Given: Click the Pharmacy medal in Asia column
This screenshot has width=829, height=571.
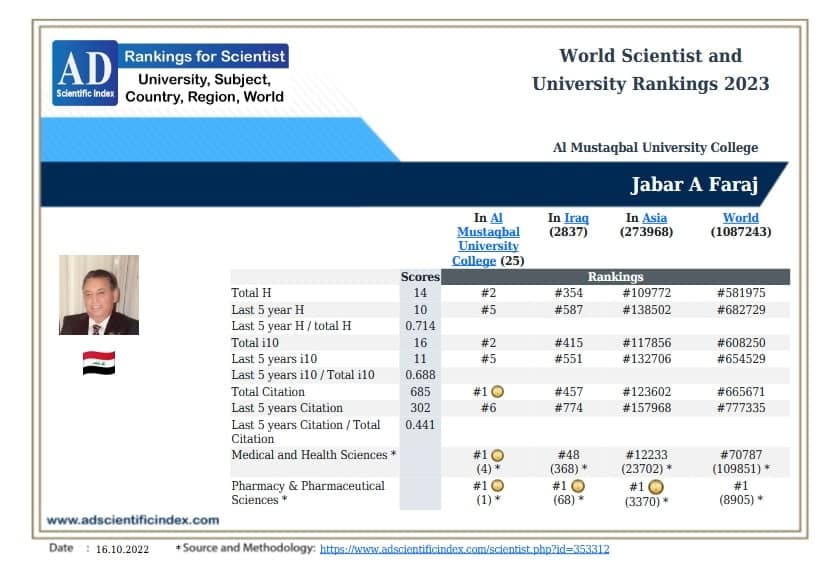Looking at the screenshot, I should click(656, 487).
